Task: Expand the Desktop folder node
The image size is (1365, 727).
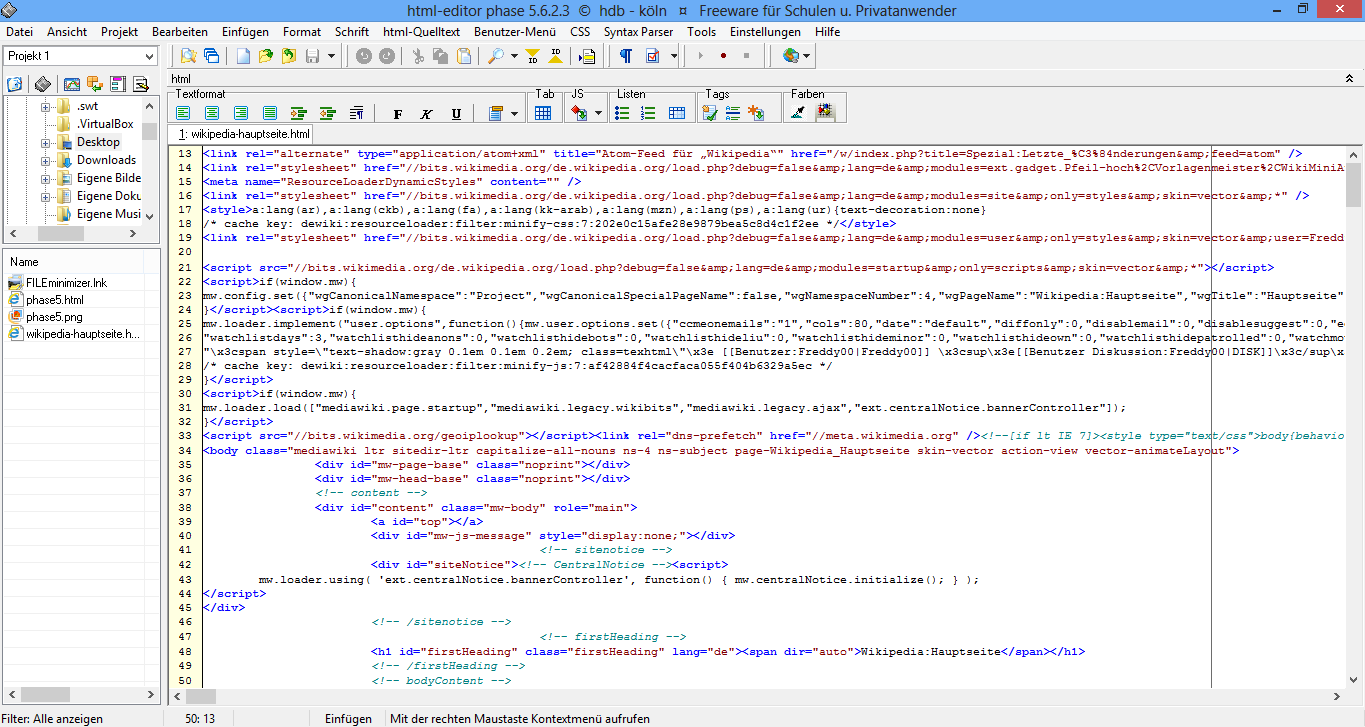Action: coord(46,142)
